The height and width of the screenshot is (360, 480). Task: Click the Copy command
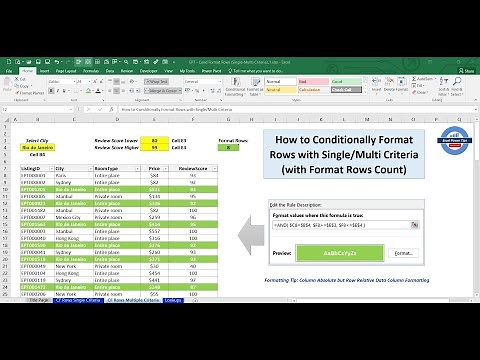[x=22, y=86]
